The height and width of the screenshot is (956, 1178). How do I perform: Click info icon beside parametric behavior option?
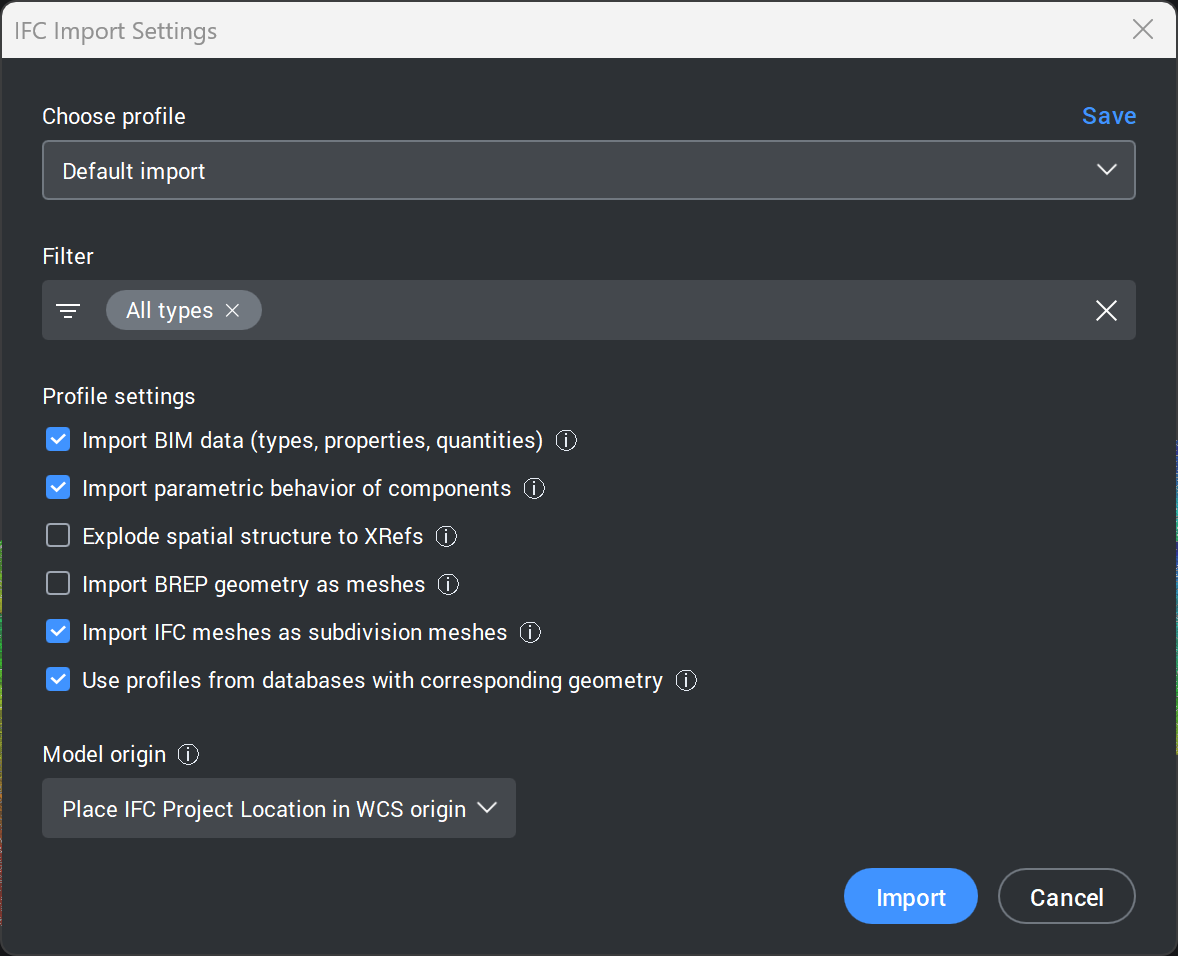pyautogui.click(x=534, y=488)
